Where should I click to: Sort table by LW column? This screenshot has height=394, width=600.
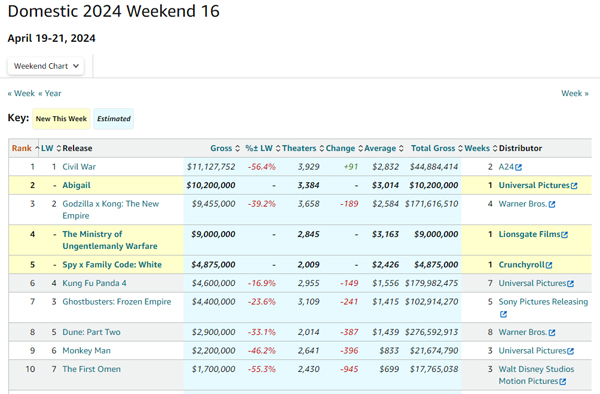[x=51, y=148]
